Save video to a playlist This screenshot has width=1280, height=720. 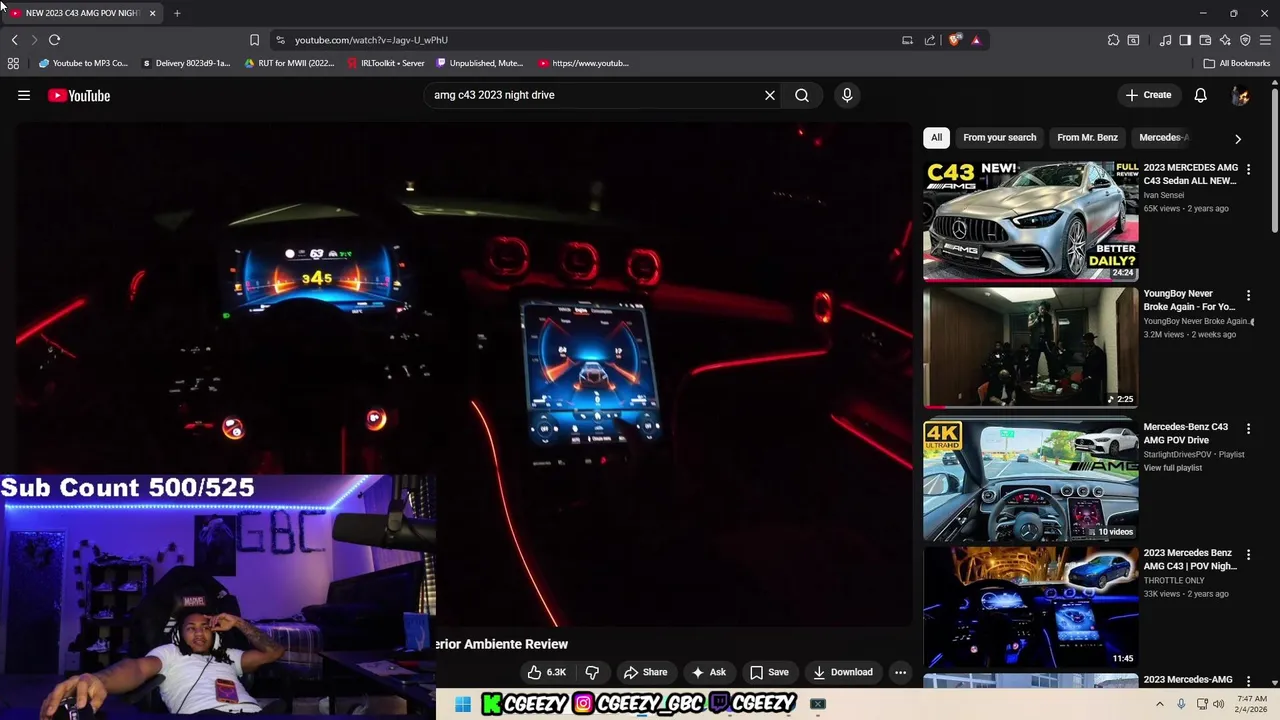click(769, 672)
